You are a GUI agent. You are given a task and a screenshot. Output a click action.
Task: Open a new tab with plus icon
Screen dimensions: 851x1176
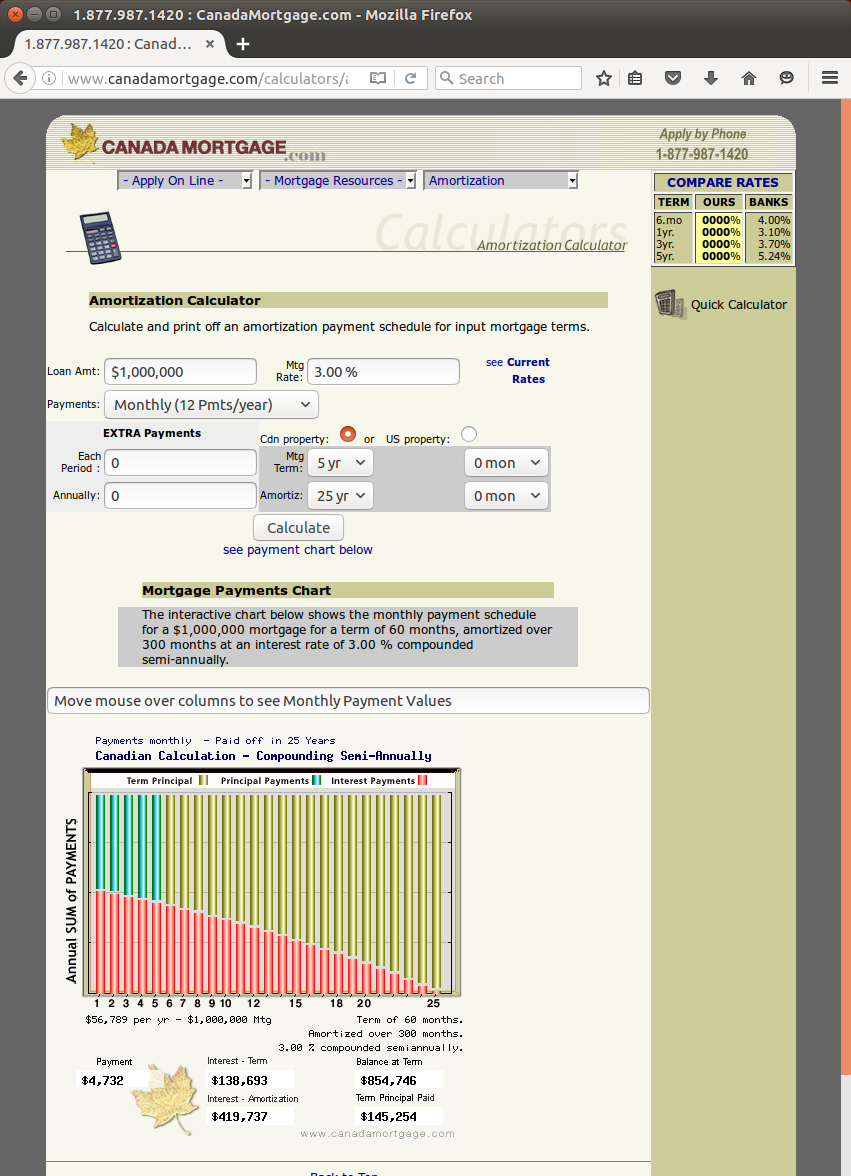pos(243,44)
